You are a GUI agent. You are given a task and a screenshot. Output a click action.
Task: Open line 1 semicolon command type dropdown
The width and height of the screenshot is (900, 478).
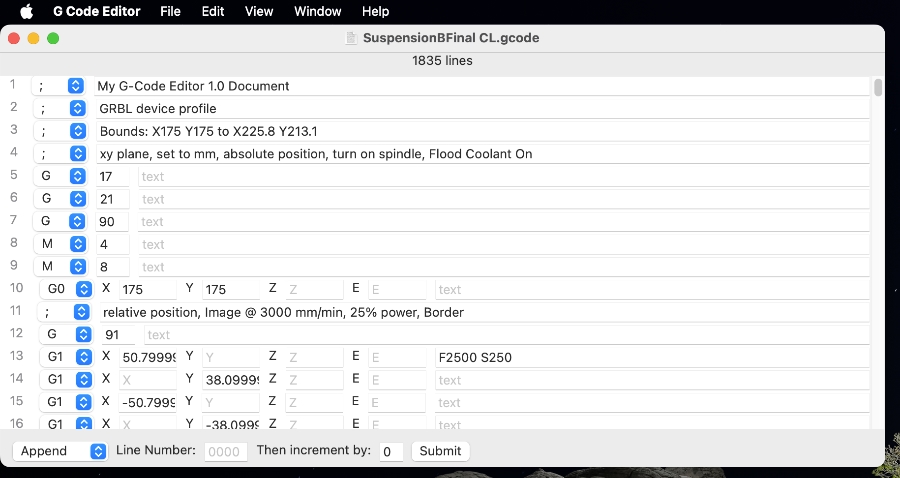(x=60, y=86)
